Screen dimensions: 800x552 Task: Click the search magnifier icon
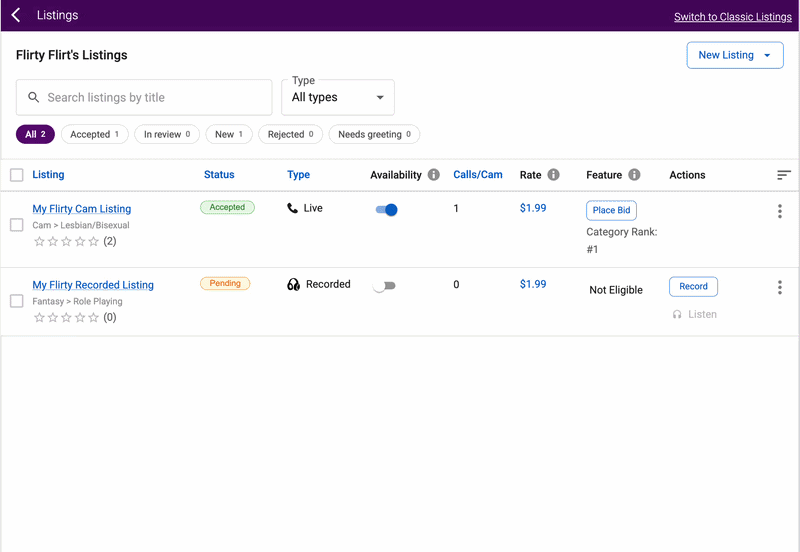click(33, 97)
